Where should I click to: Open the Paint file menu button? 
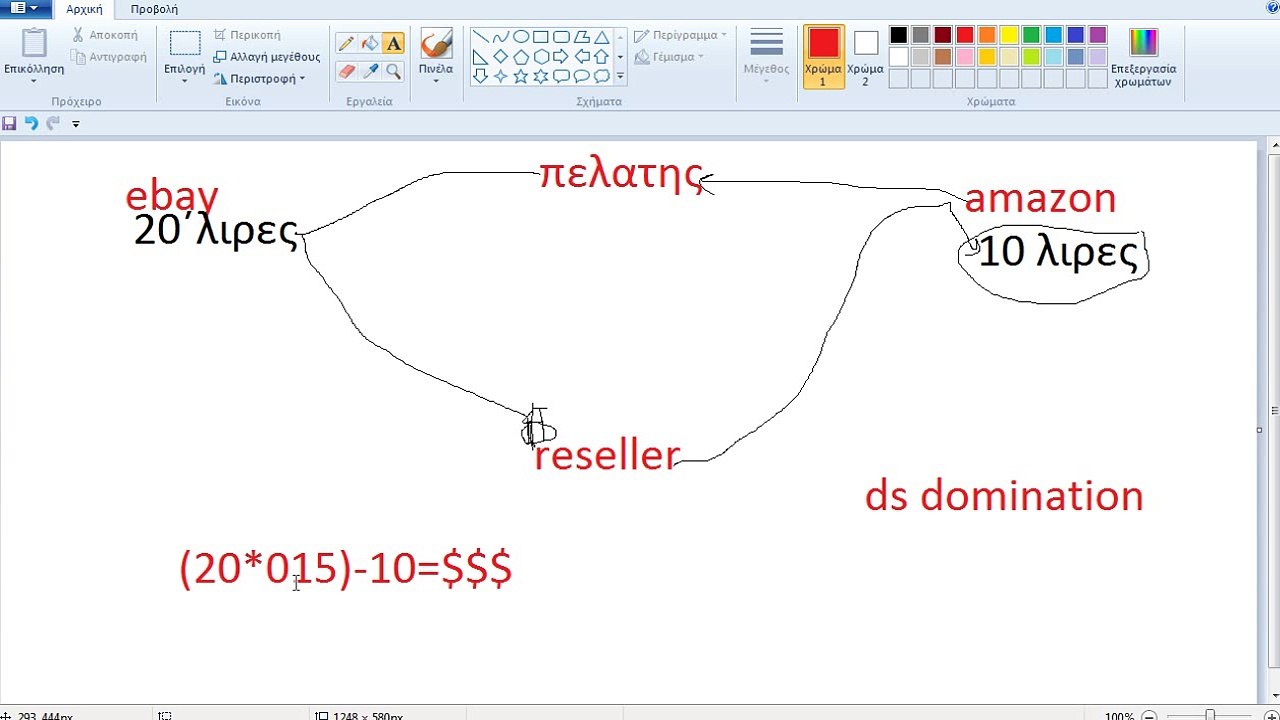pos(26,9)
